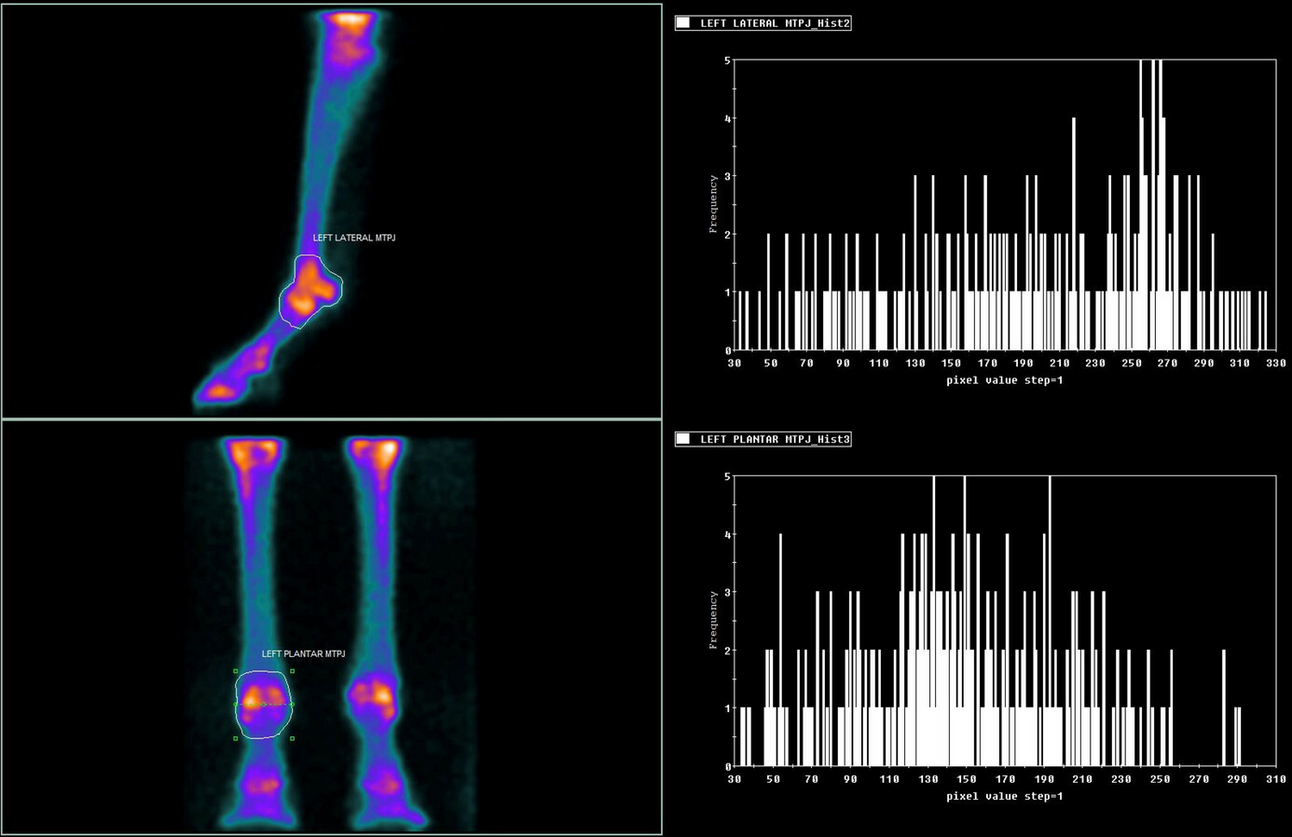The width and height of the screenshot is (1292, 837).
Task: Click the Frequency axis label on bottom histogram
Action: 712,620
